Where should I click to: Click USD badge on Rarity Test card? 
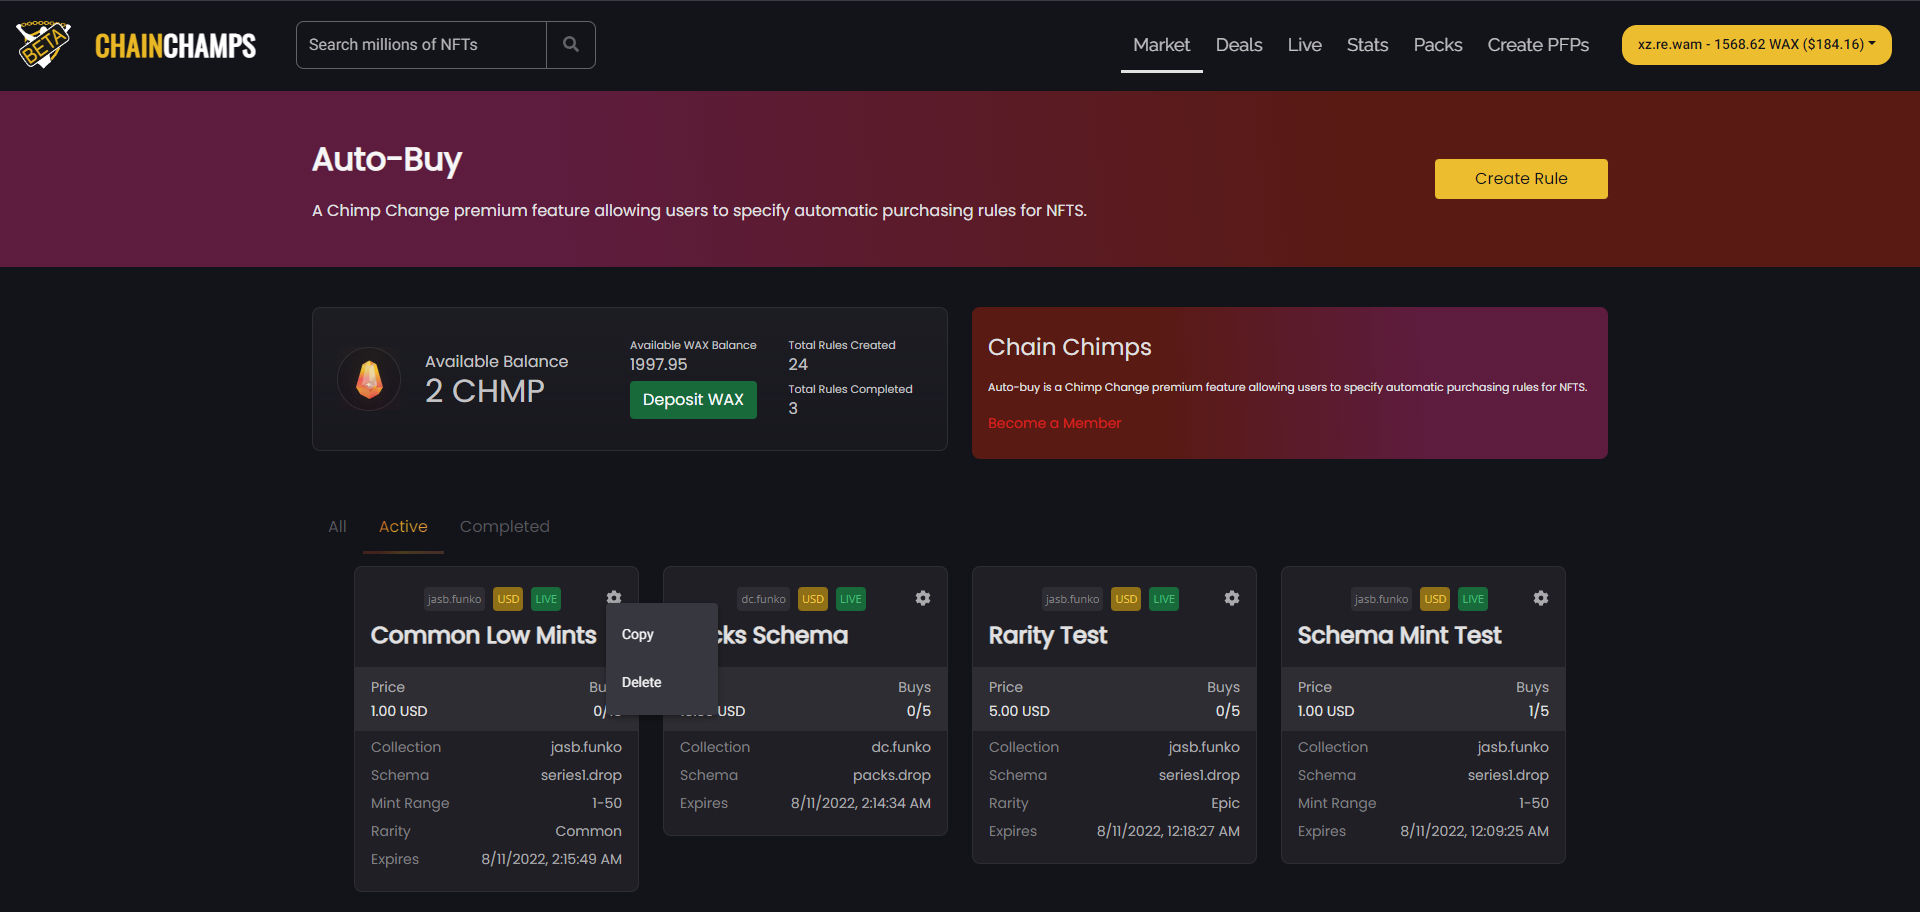point(1126,599)
